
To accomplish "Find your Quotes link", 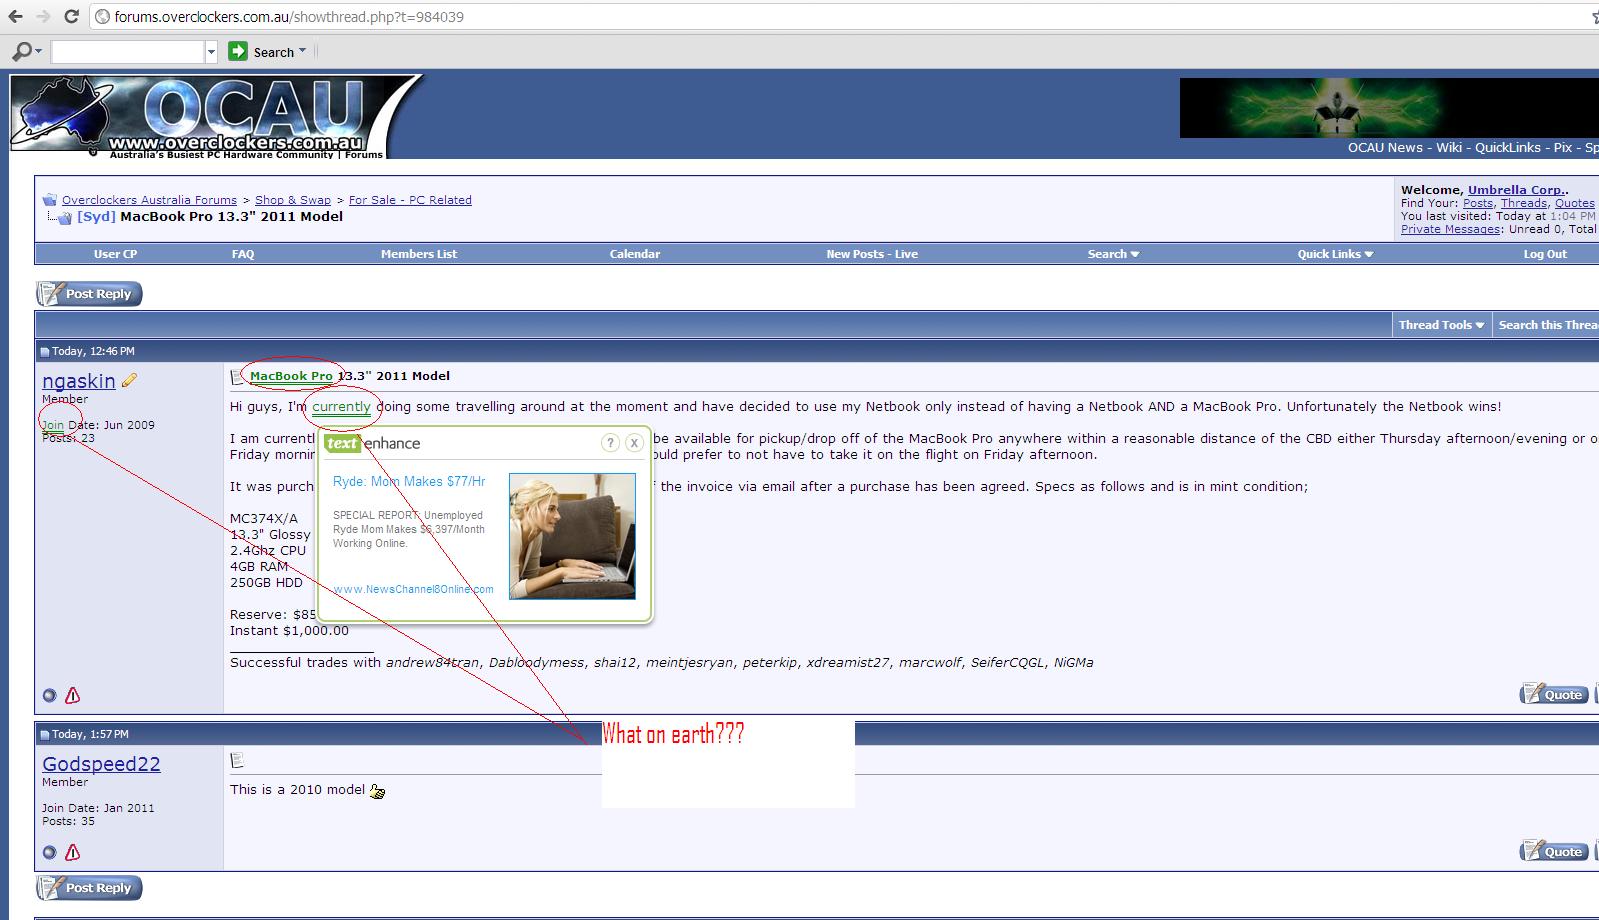I will (x=1575, y=203).
